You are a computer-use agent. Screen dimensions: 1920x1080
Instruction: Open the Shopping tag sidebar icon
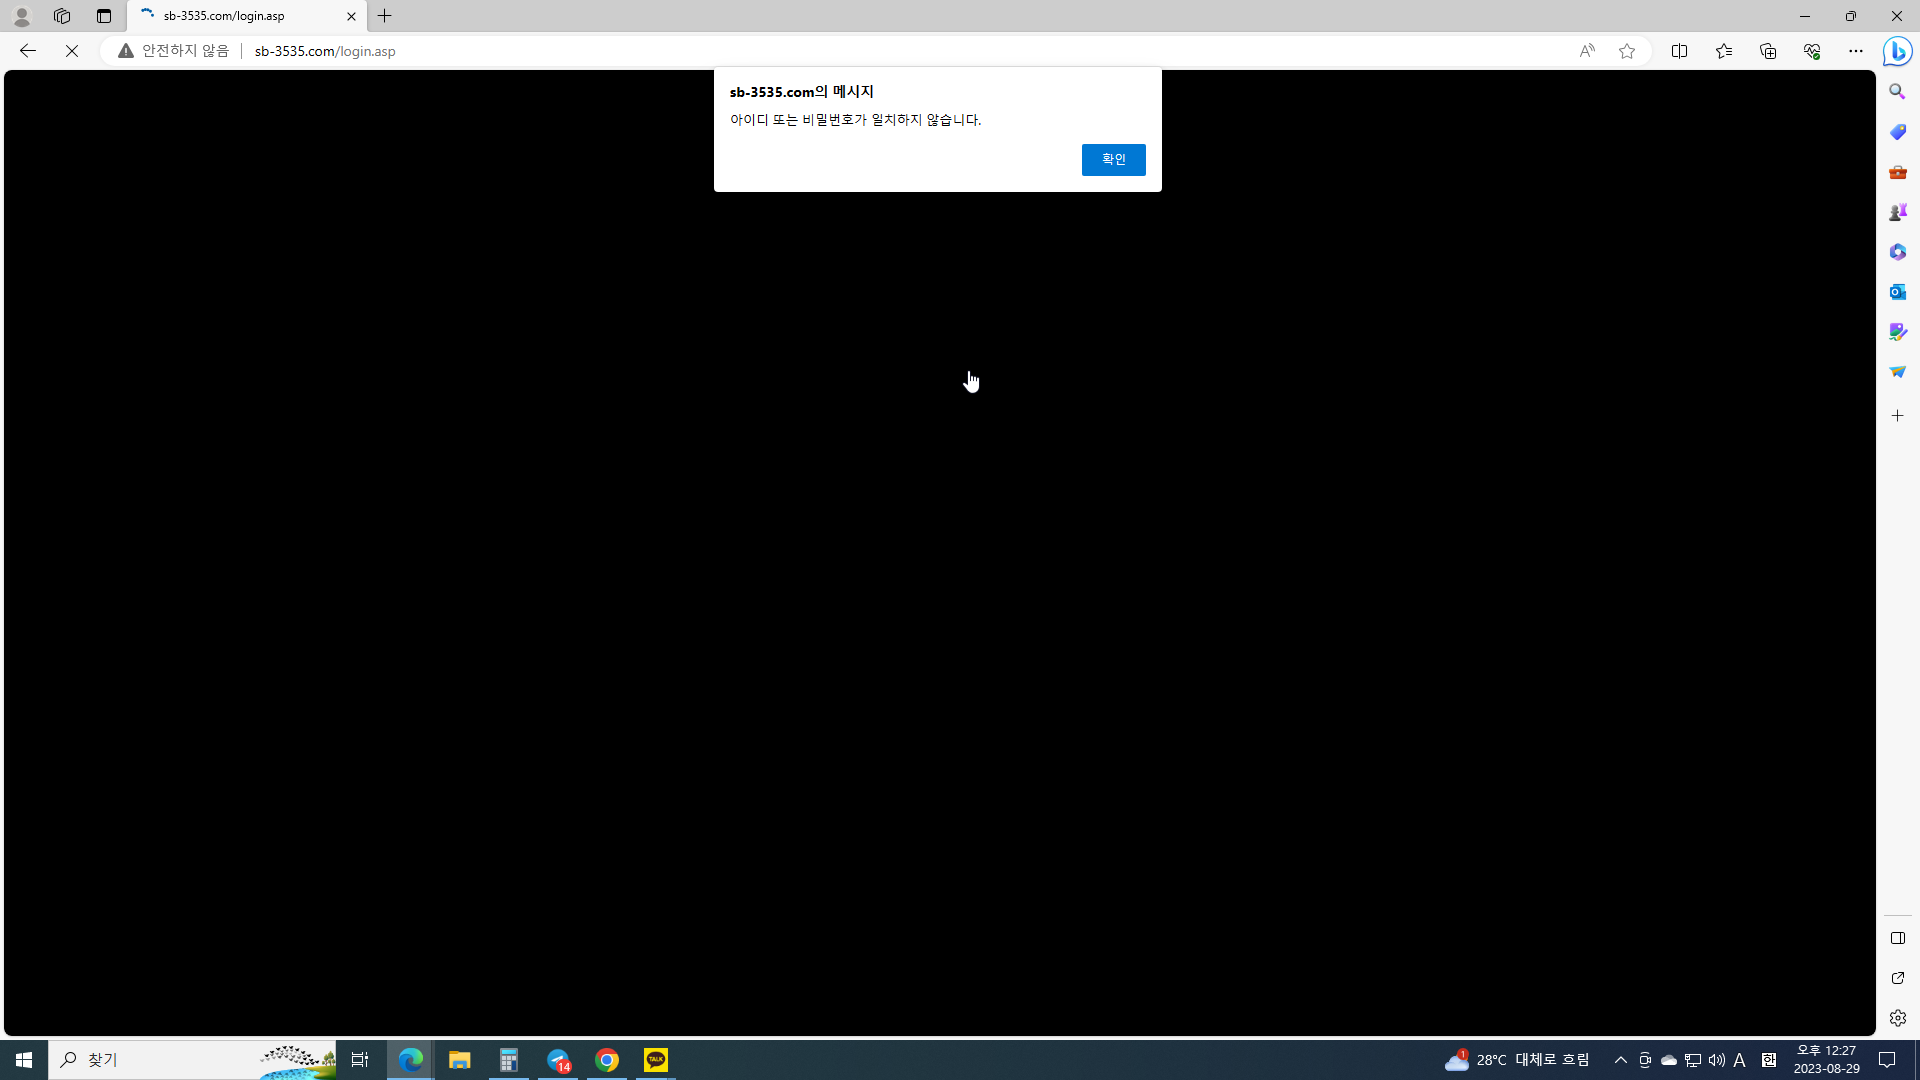[1897, 132]
